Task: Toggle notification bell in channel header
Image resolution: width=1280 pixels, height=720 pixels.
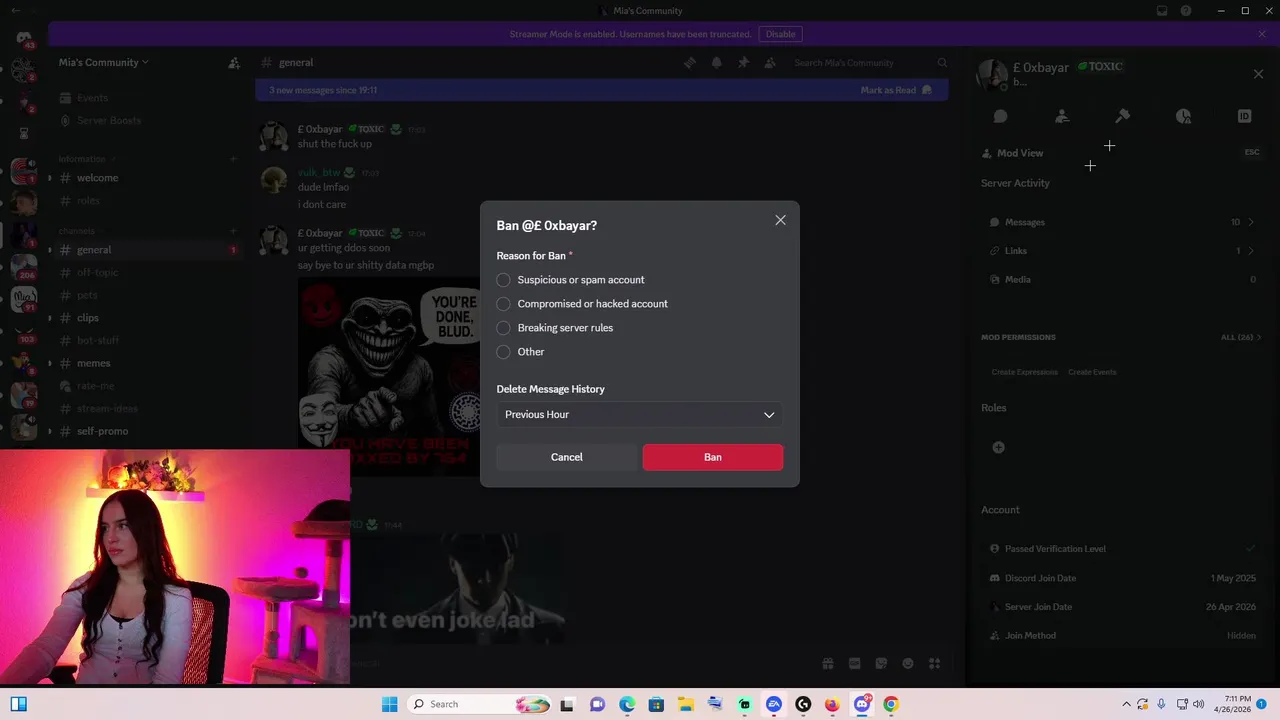Action: (716, 63)
